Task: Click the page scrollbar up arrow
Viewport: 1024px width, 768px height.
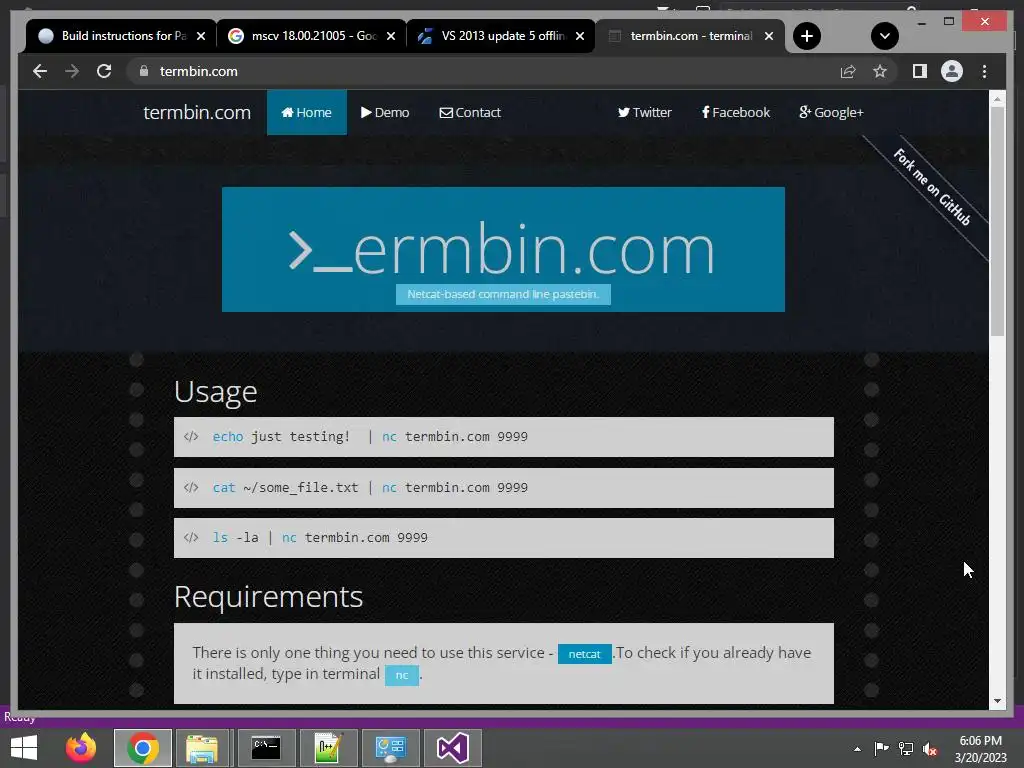Action: coord(997,99)
